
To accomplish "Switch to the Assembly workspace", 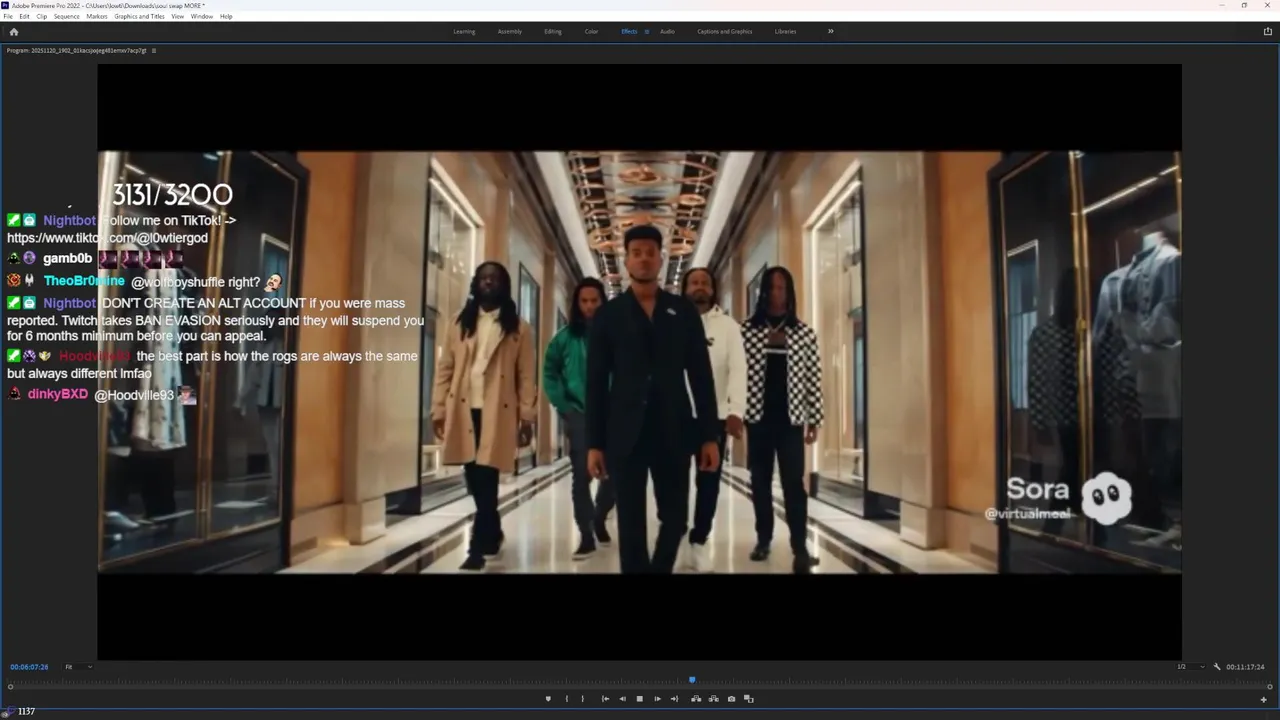I will click(x=510, y=31).
